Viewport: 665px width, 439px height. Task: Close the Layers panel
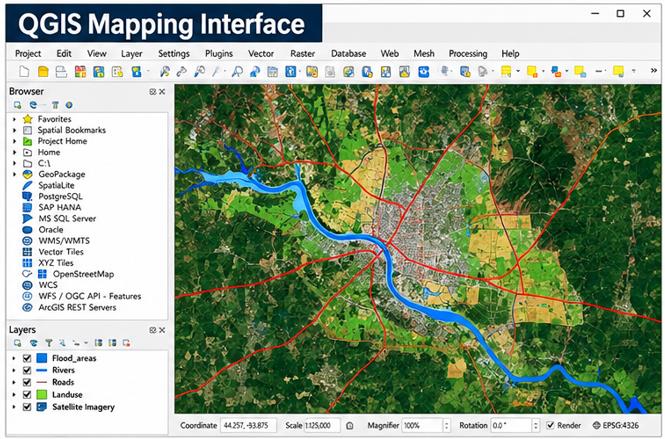pos(162,330)
